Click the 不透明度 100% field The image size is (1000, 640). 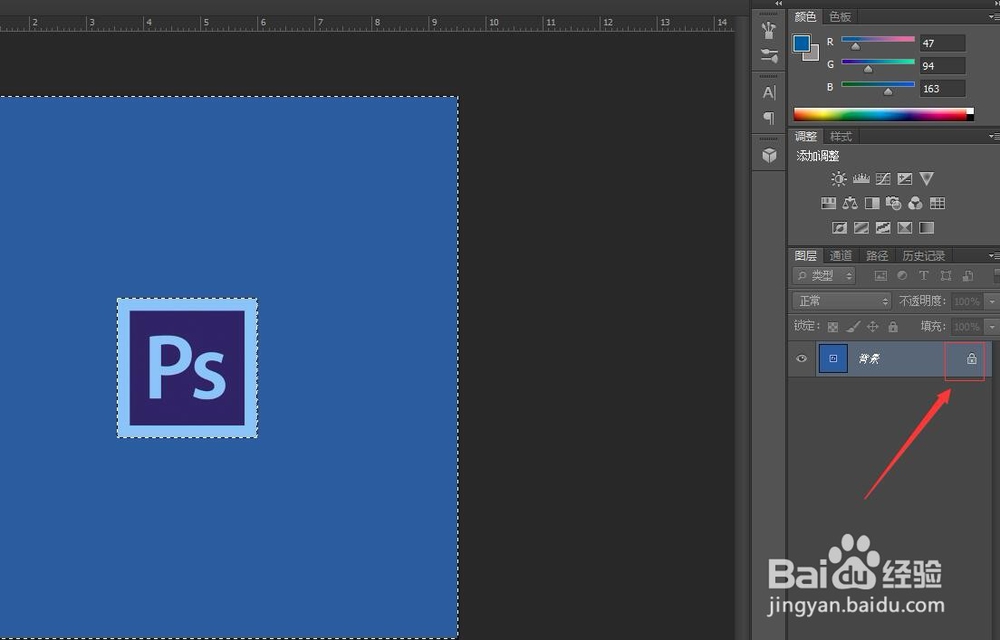point(967,301)
